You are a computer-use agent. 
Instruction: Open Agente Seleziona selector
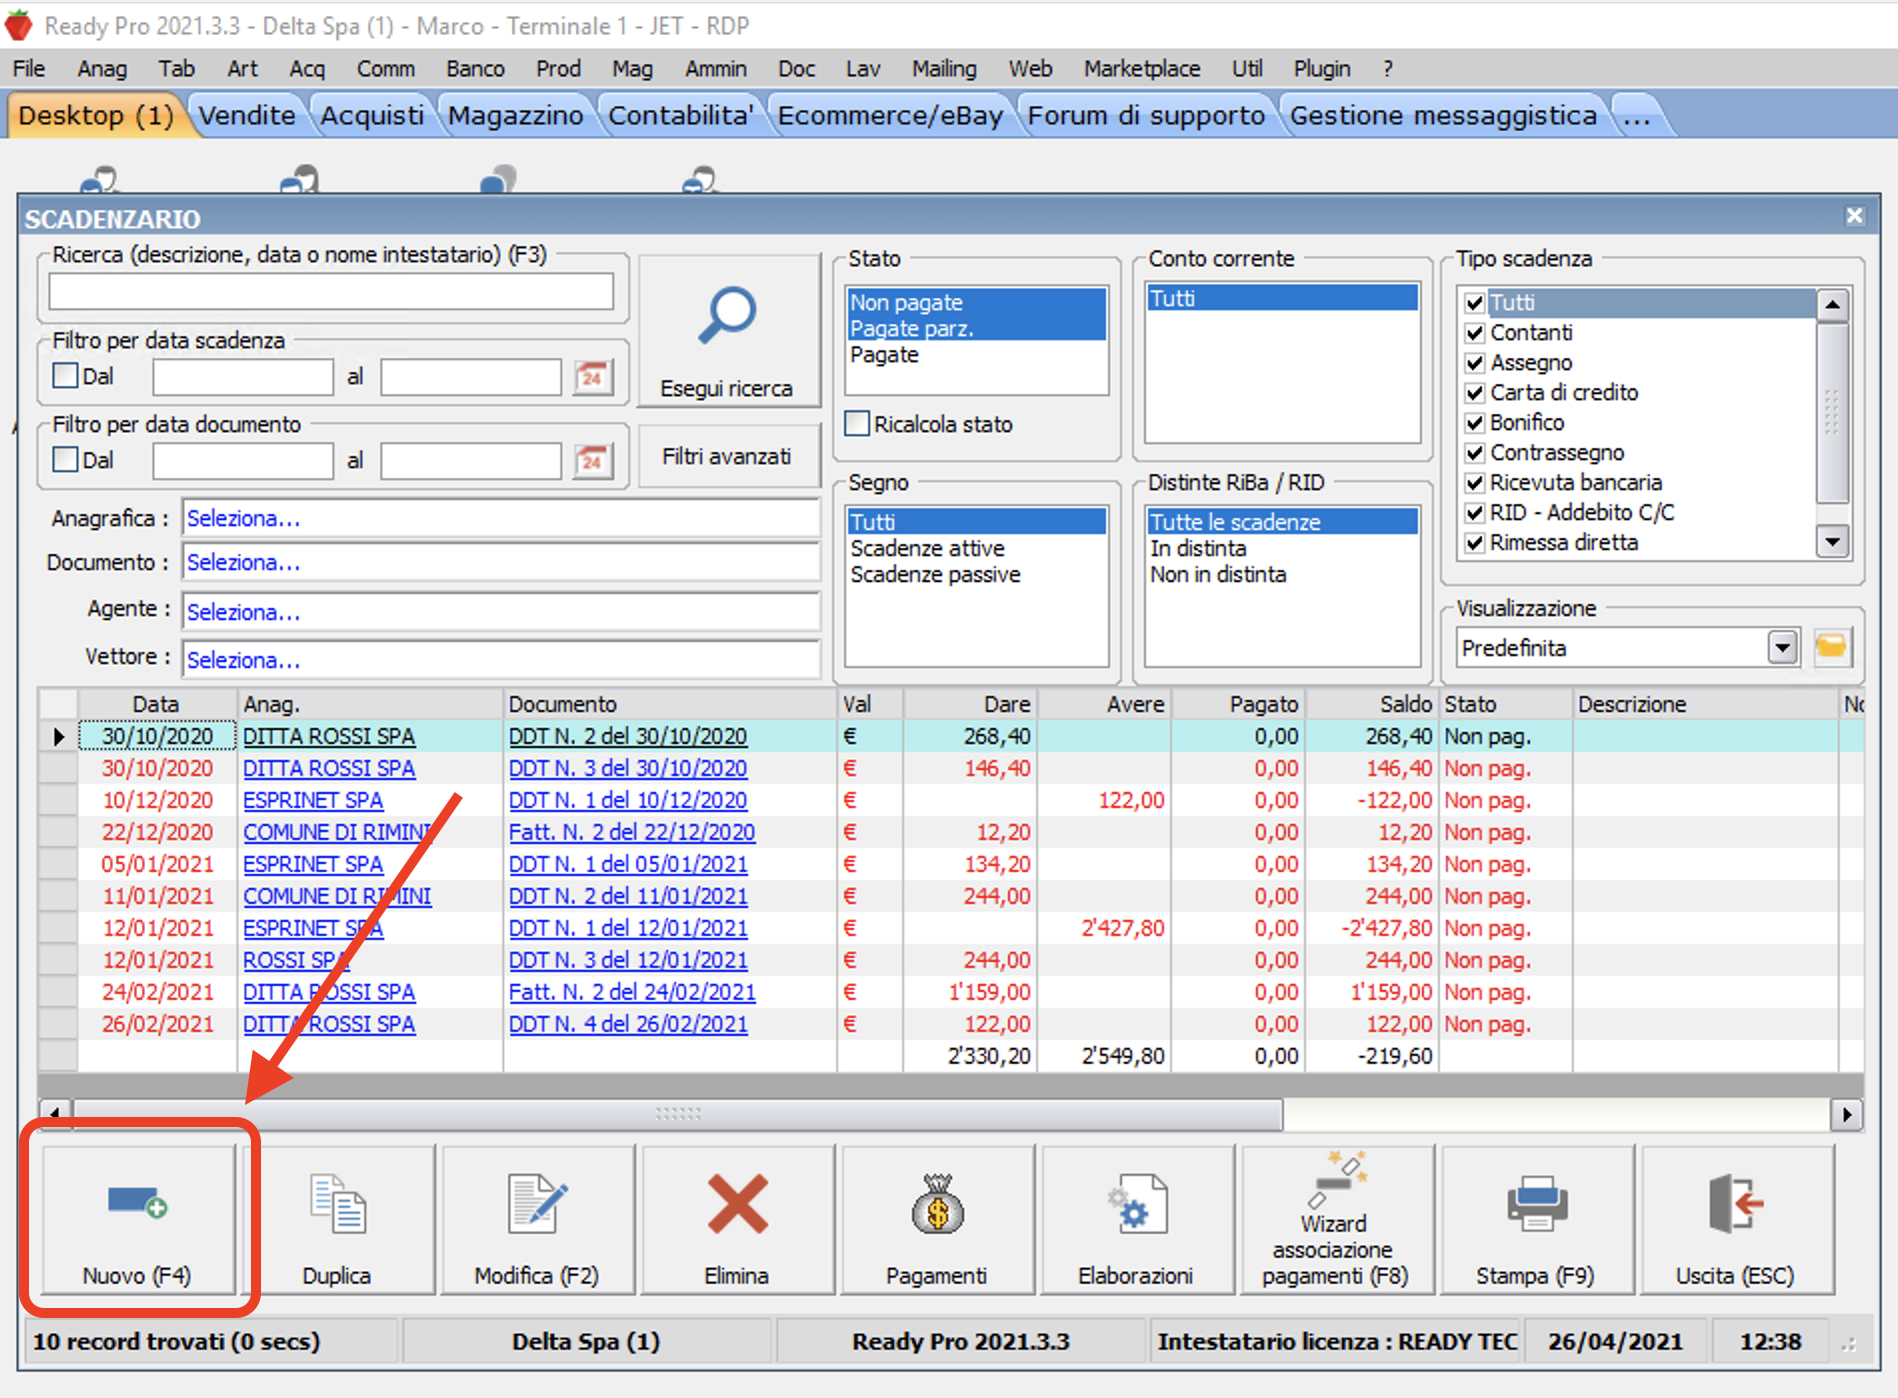pyautogui.click(x=500, y=611)
